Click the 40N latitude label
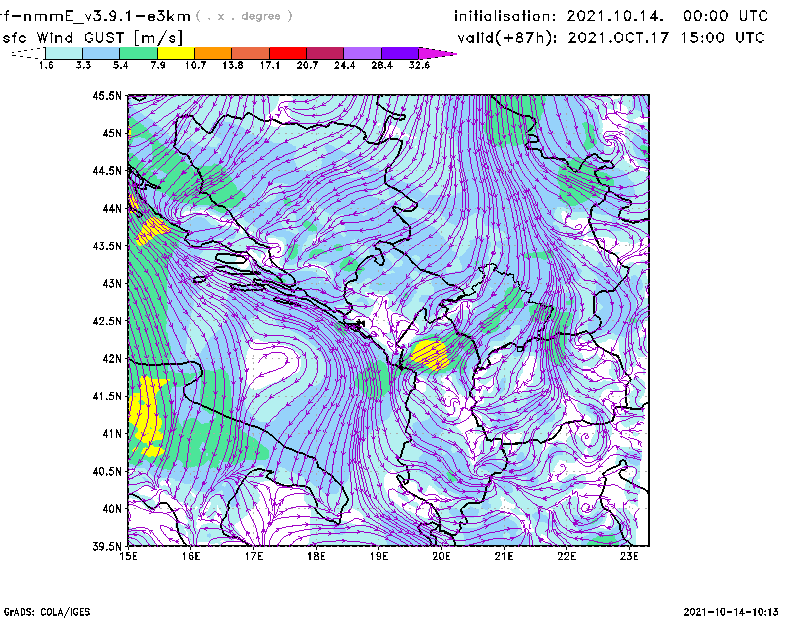 coord(112,509)
